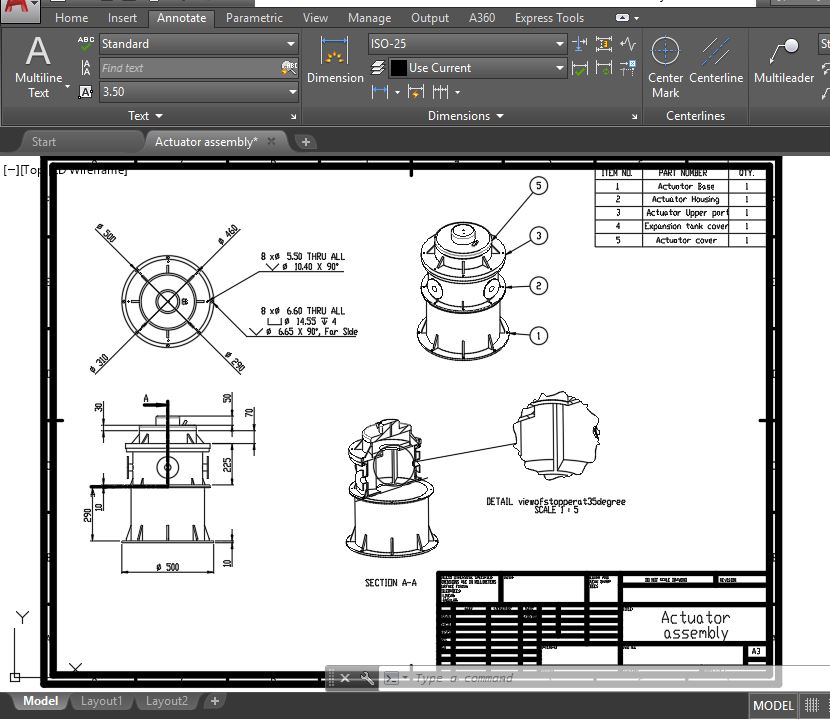Add a new drawing tab
This screenshot has width=830, height=719.
tap(305, 142)
